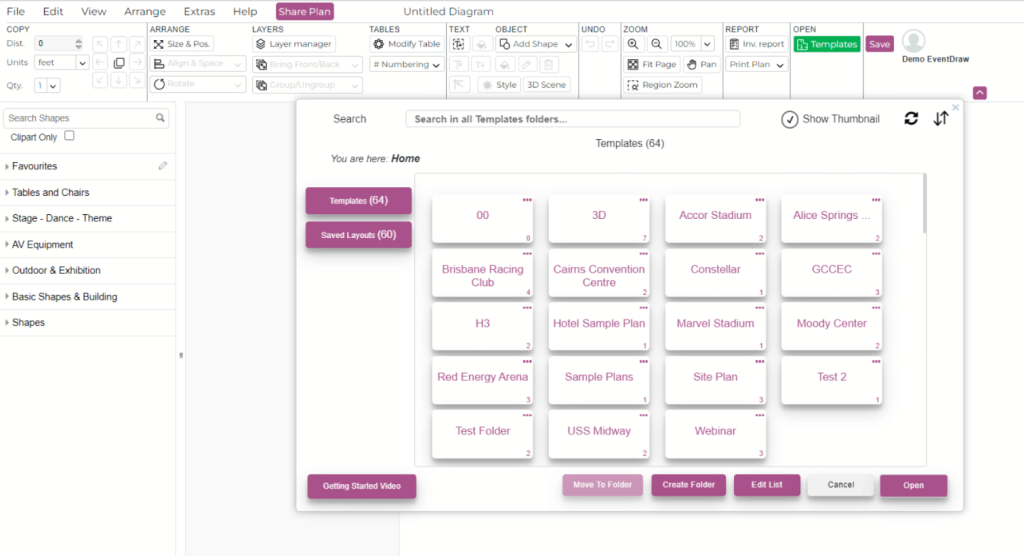
Task: Click the Undo arrow icon
Action: click(x=590, y=44)
